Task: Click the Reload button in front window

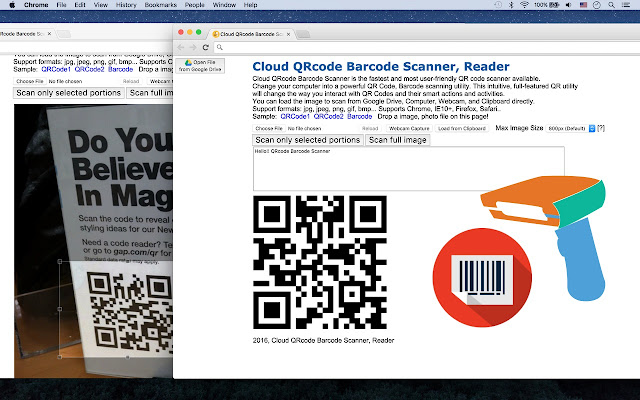Action: 370,128
